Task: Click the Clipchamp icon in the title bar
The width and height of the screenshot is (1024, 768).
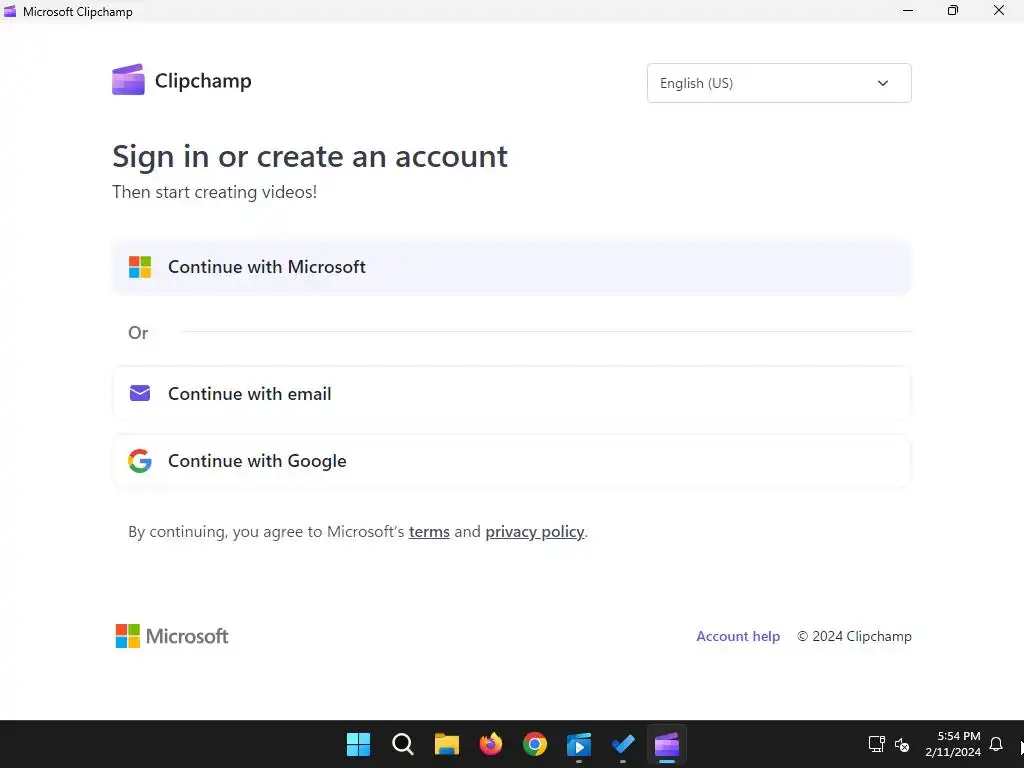Action: click(10, 11)
